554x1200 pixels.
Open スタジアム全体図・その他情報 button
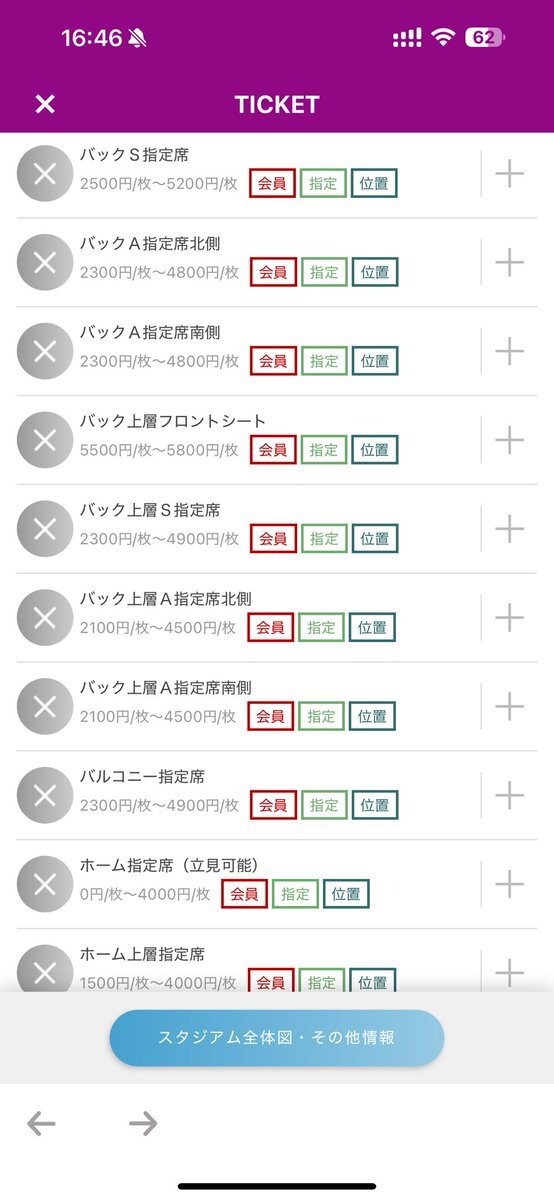pyautogui.click(x=277, y=1038)
